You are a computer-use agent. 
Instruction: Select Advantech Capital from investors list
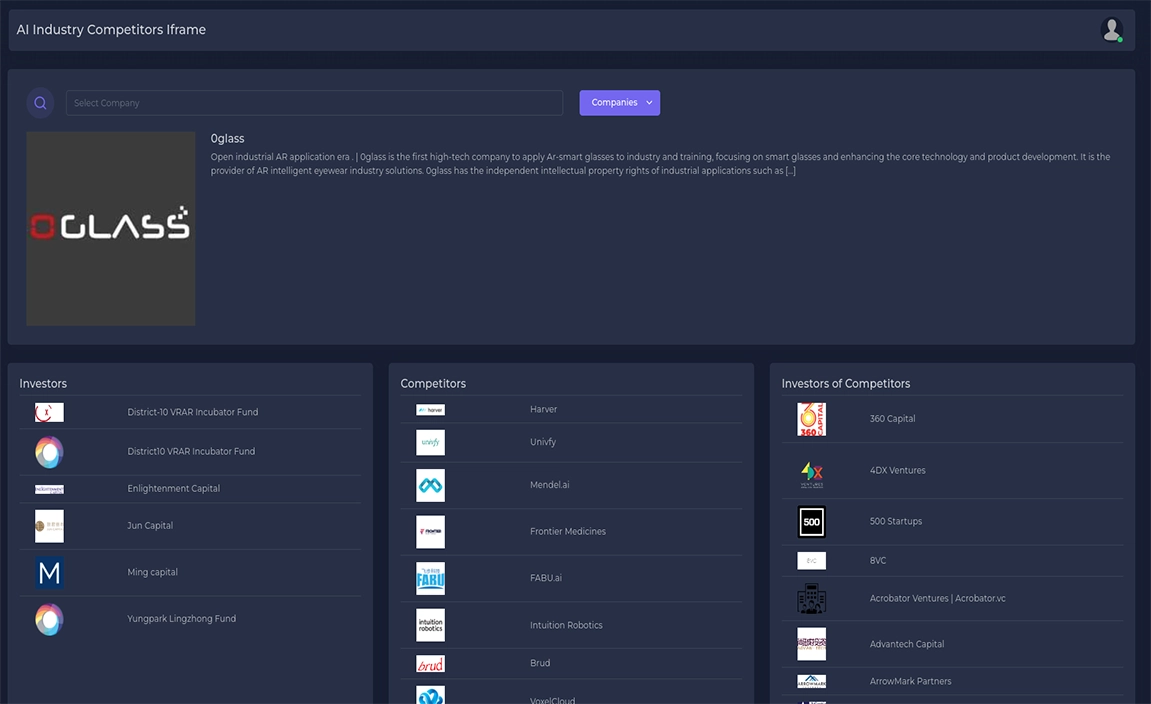(906, 645)
